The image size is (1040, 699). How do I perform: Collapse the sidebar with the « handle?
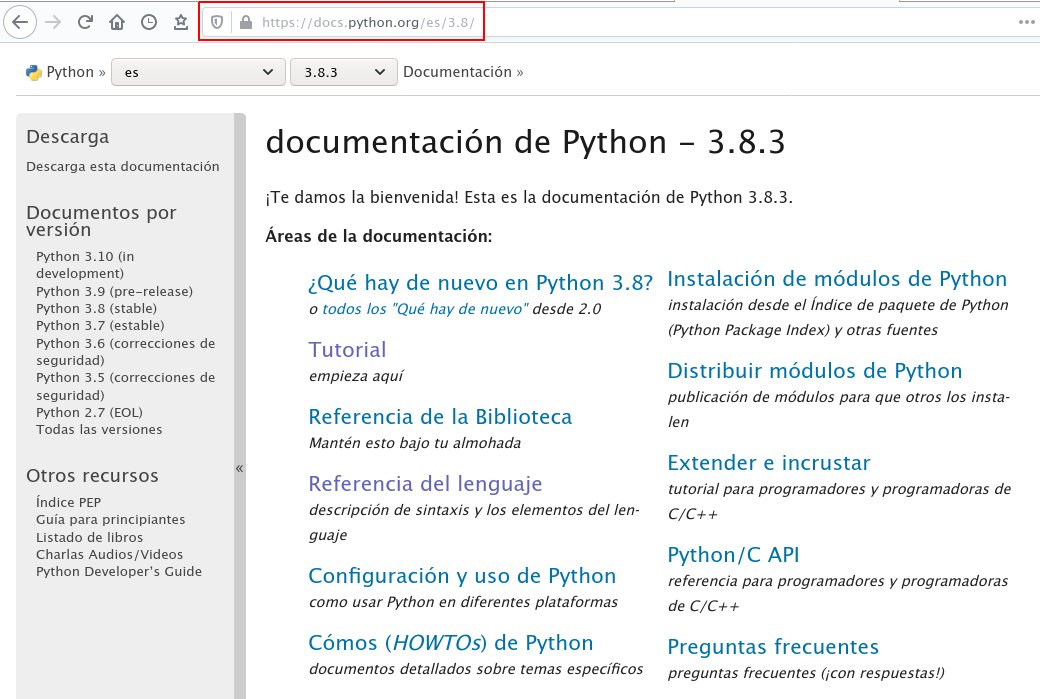(x=239, y=468)
